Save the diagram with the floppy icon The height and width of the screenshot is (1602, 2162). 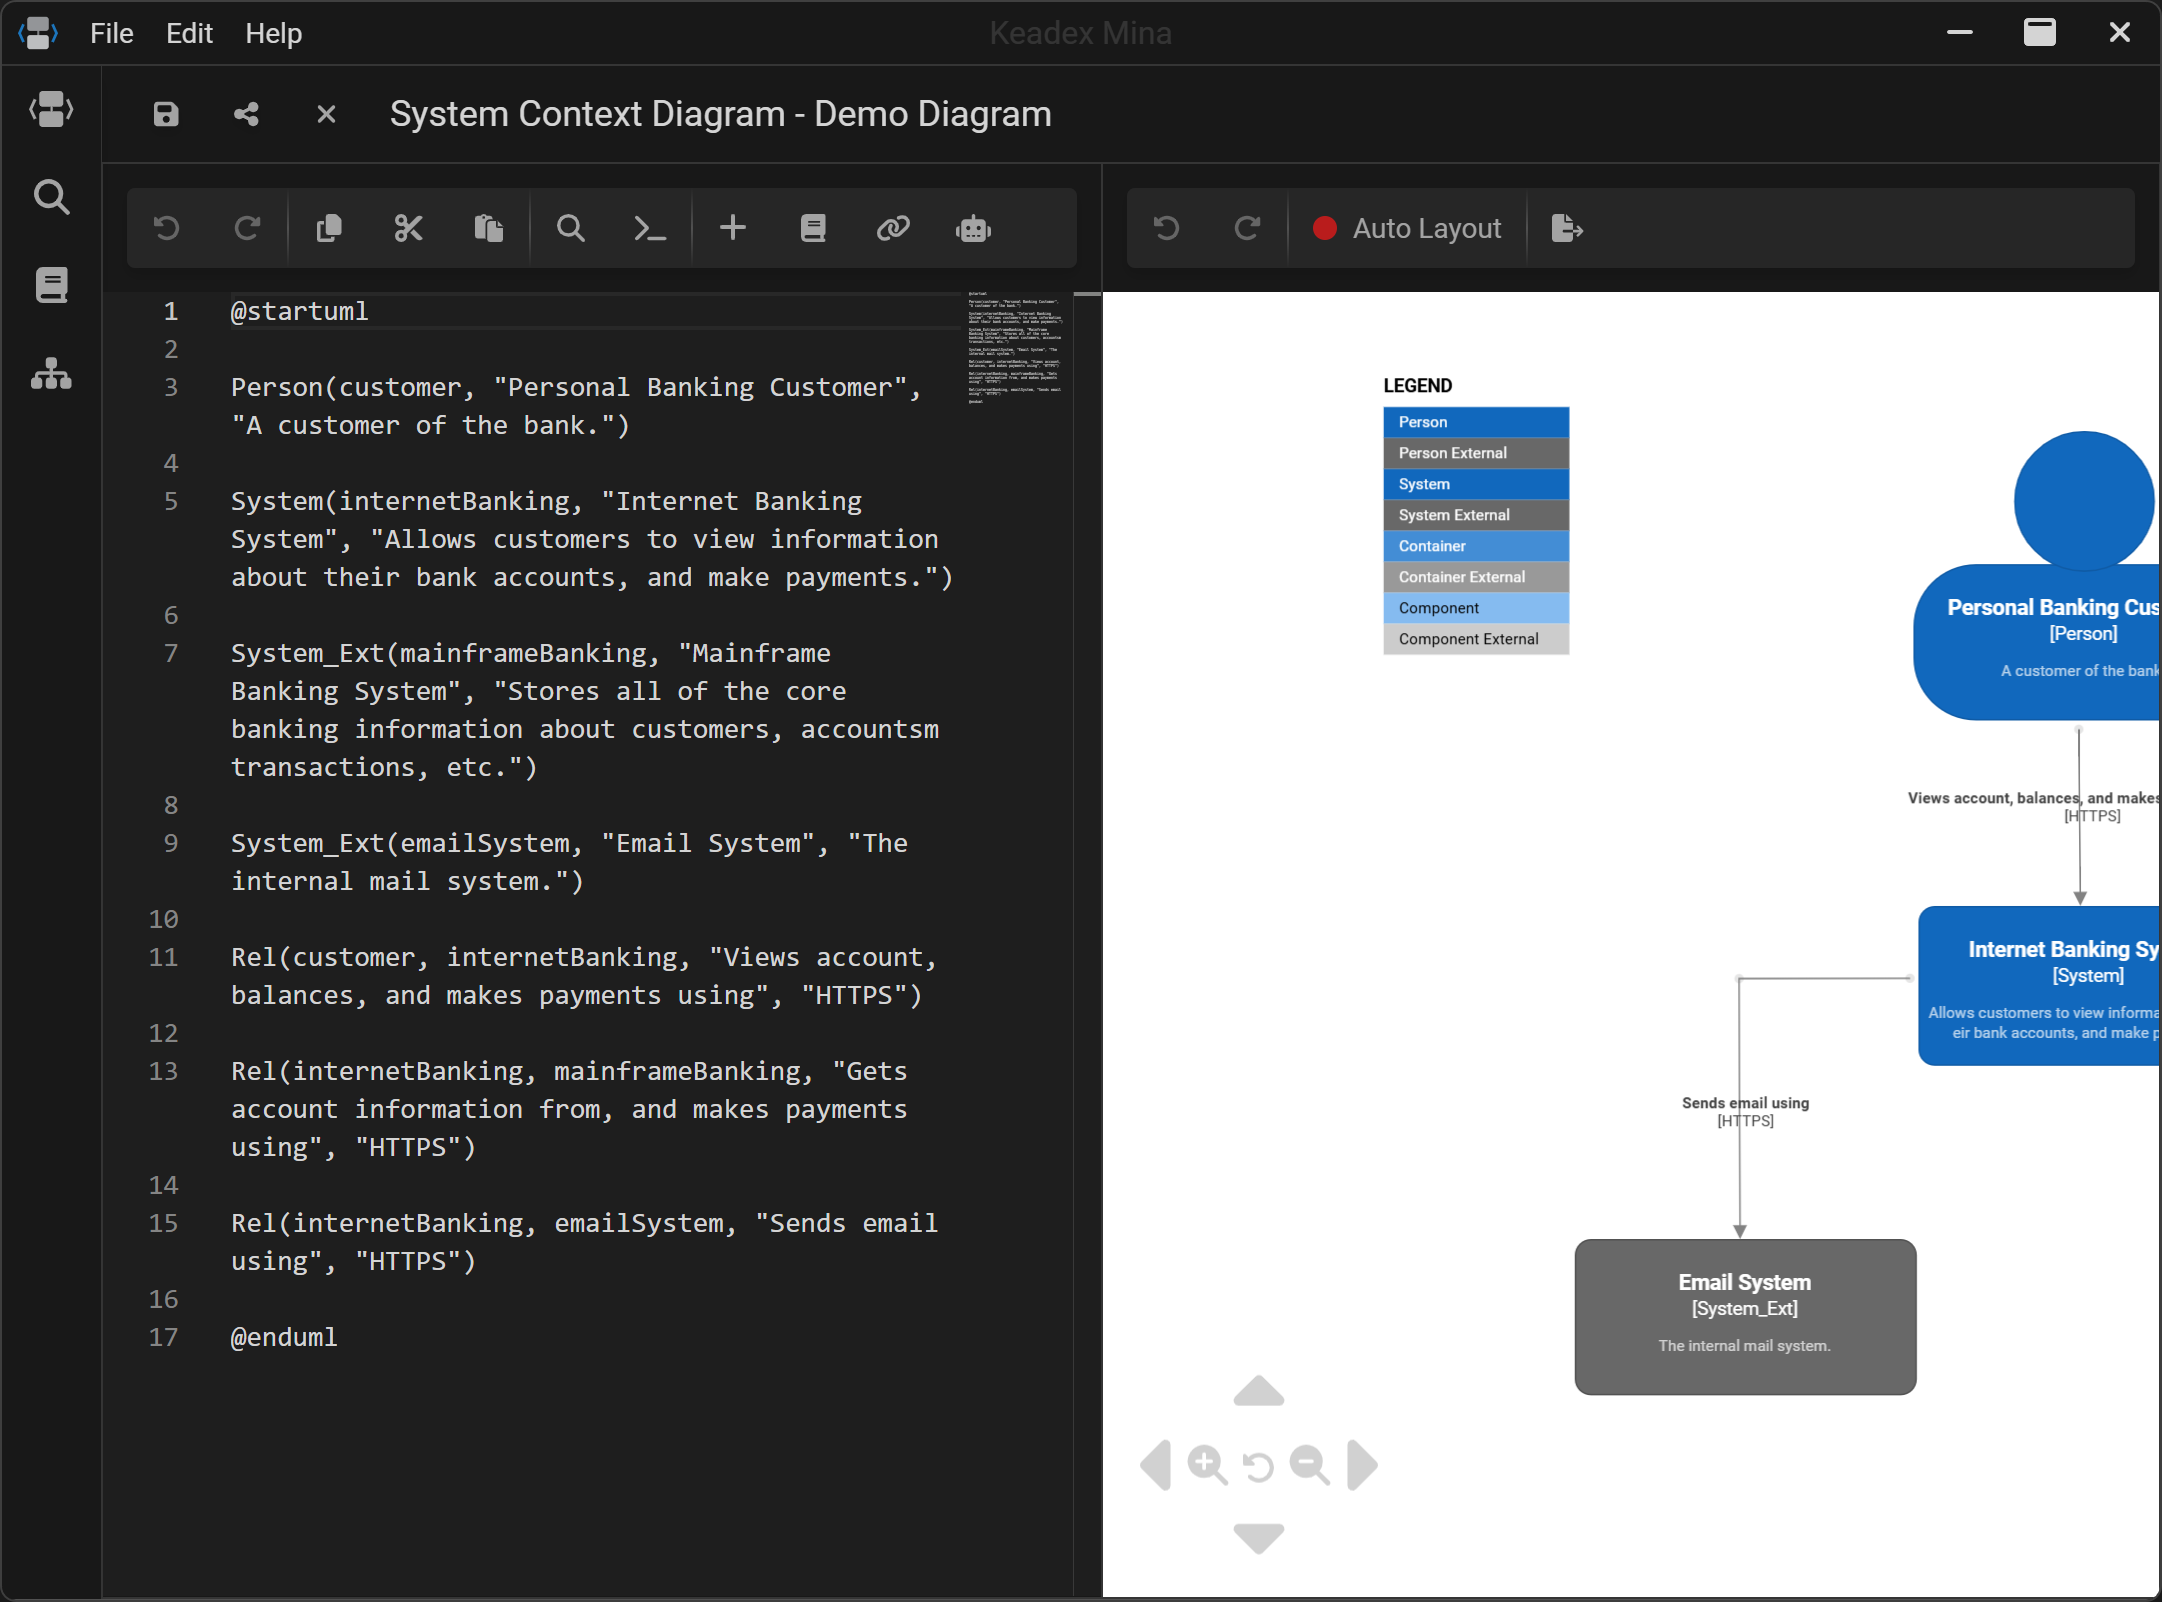[x=166, y=114]
